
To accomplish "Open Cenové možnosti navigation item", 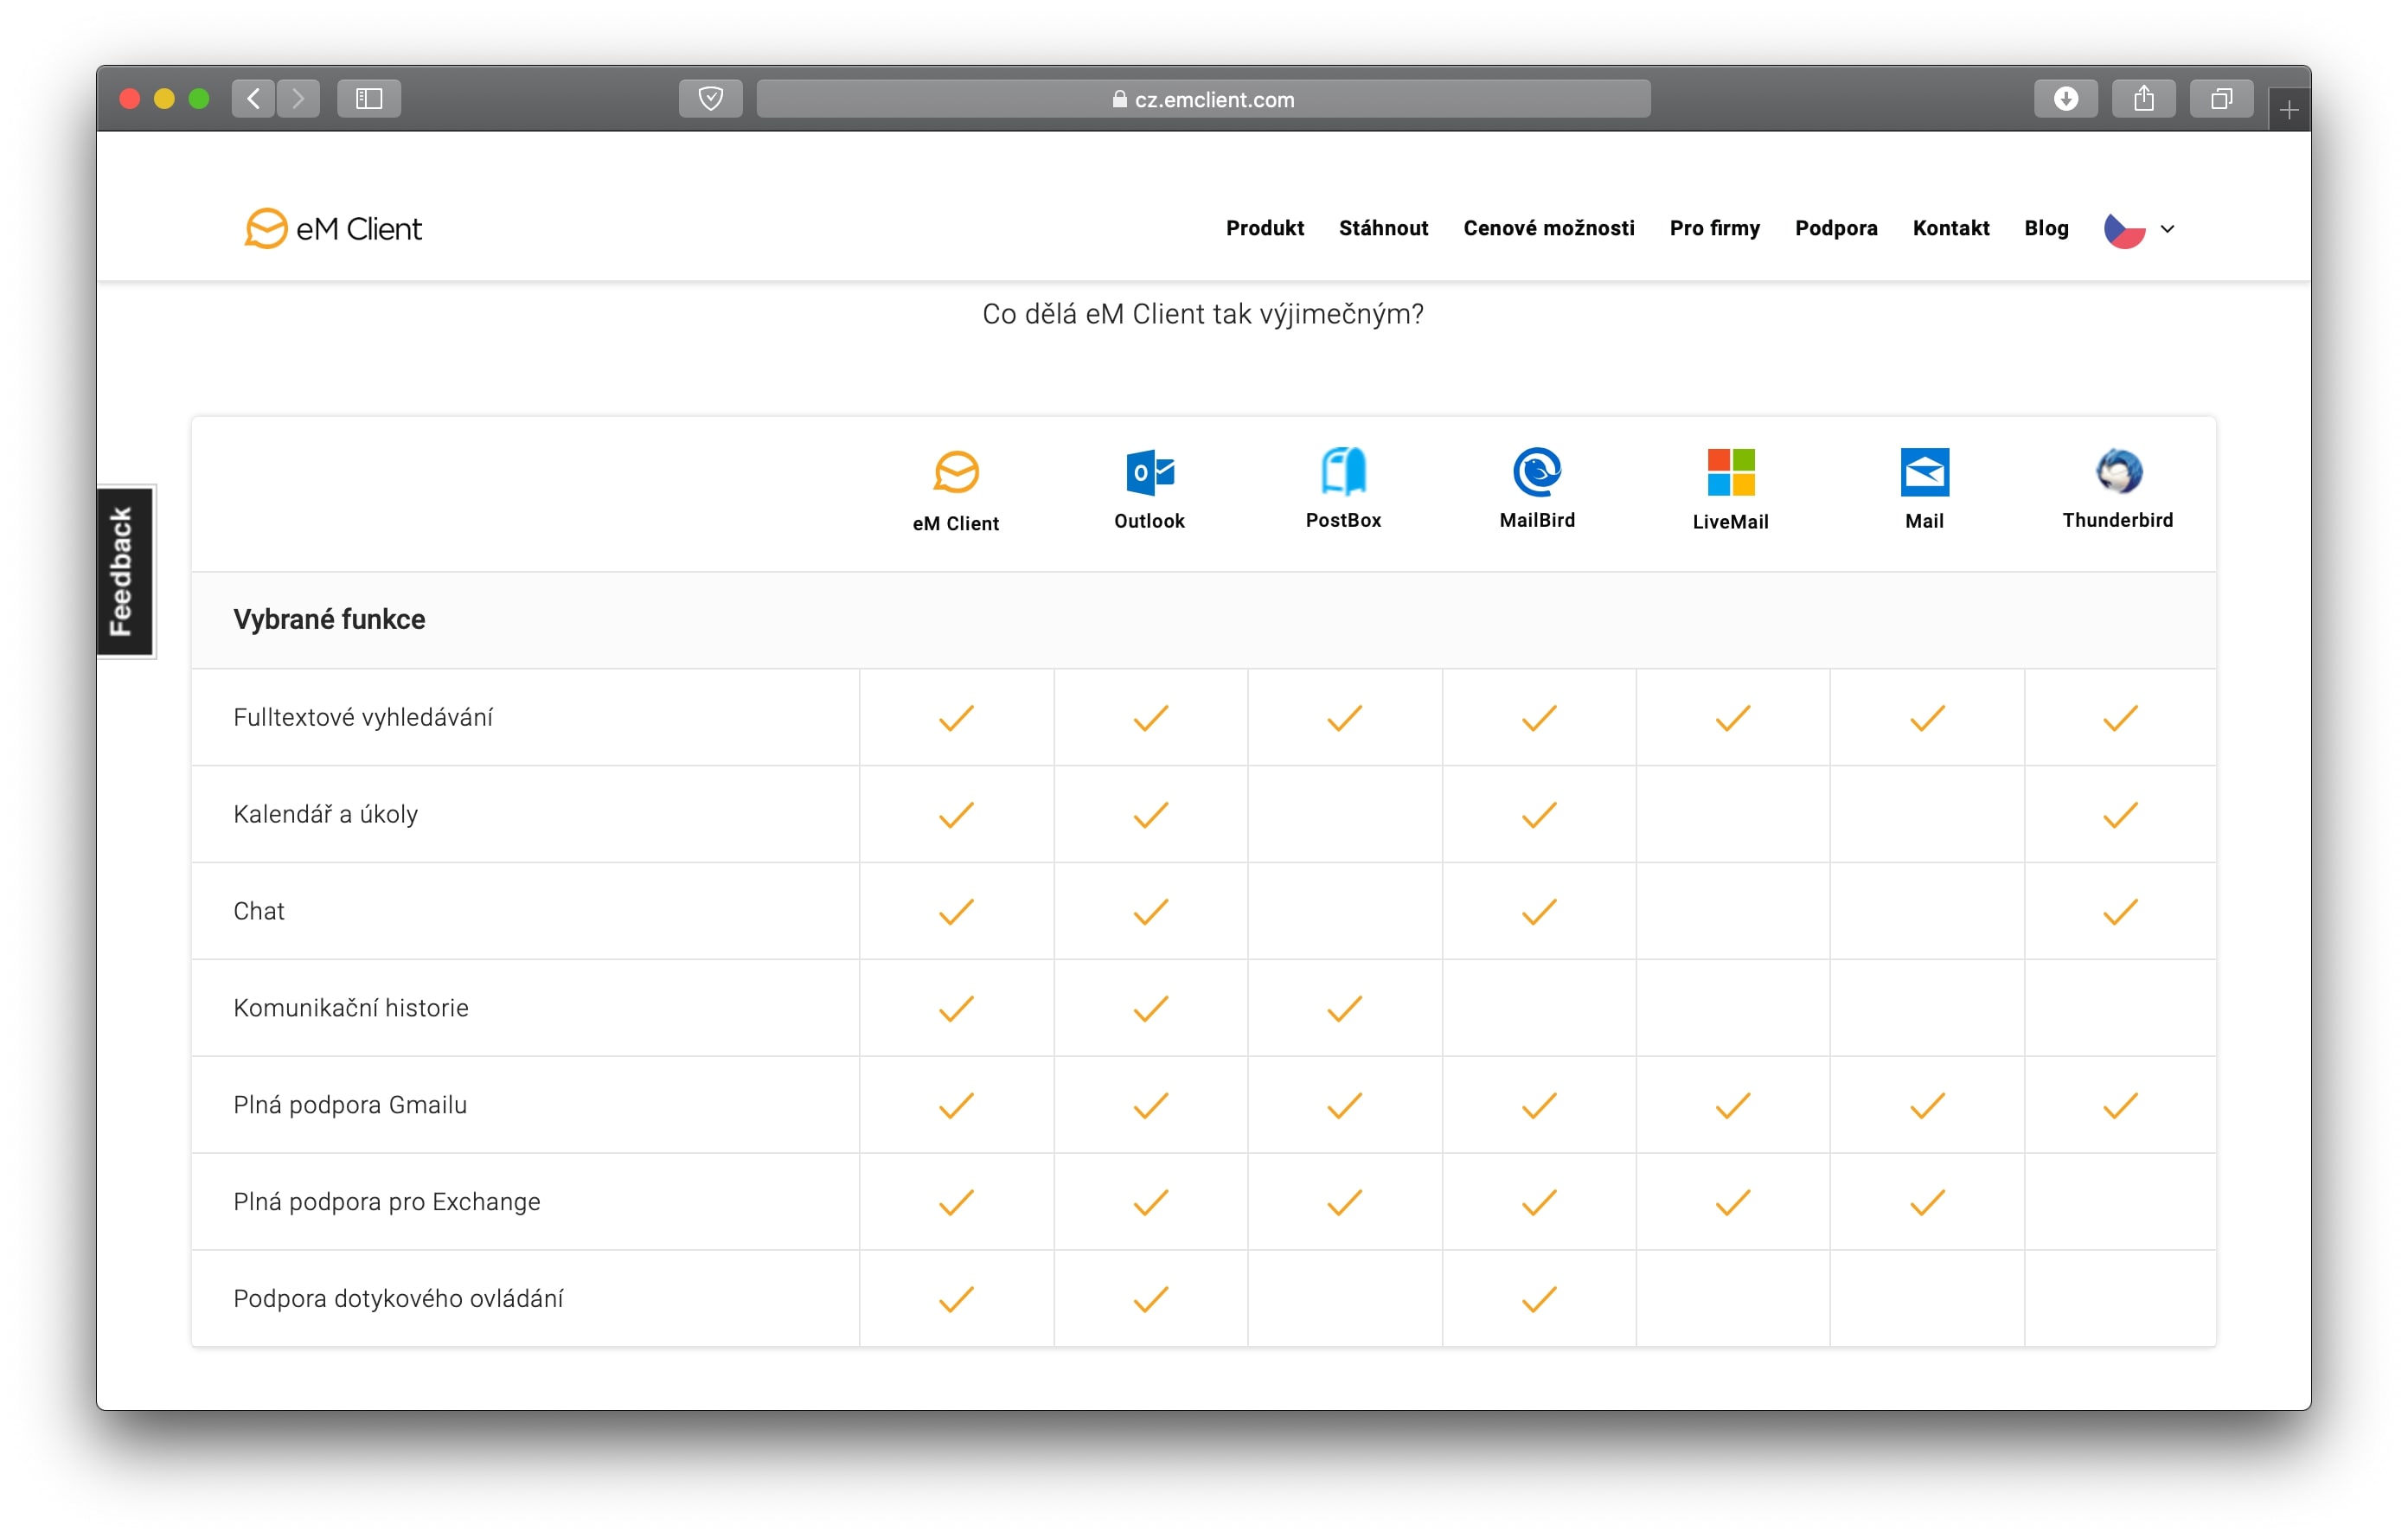I will point(1548,228).
